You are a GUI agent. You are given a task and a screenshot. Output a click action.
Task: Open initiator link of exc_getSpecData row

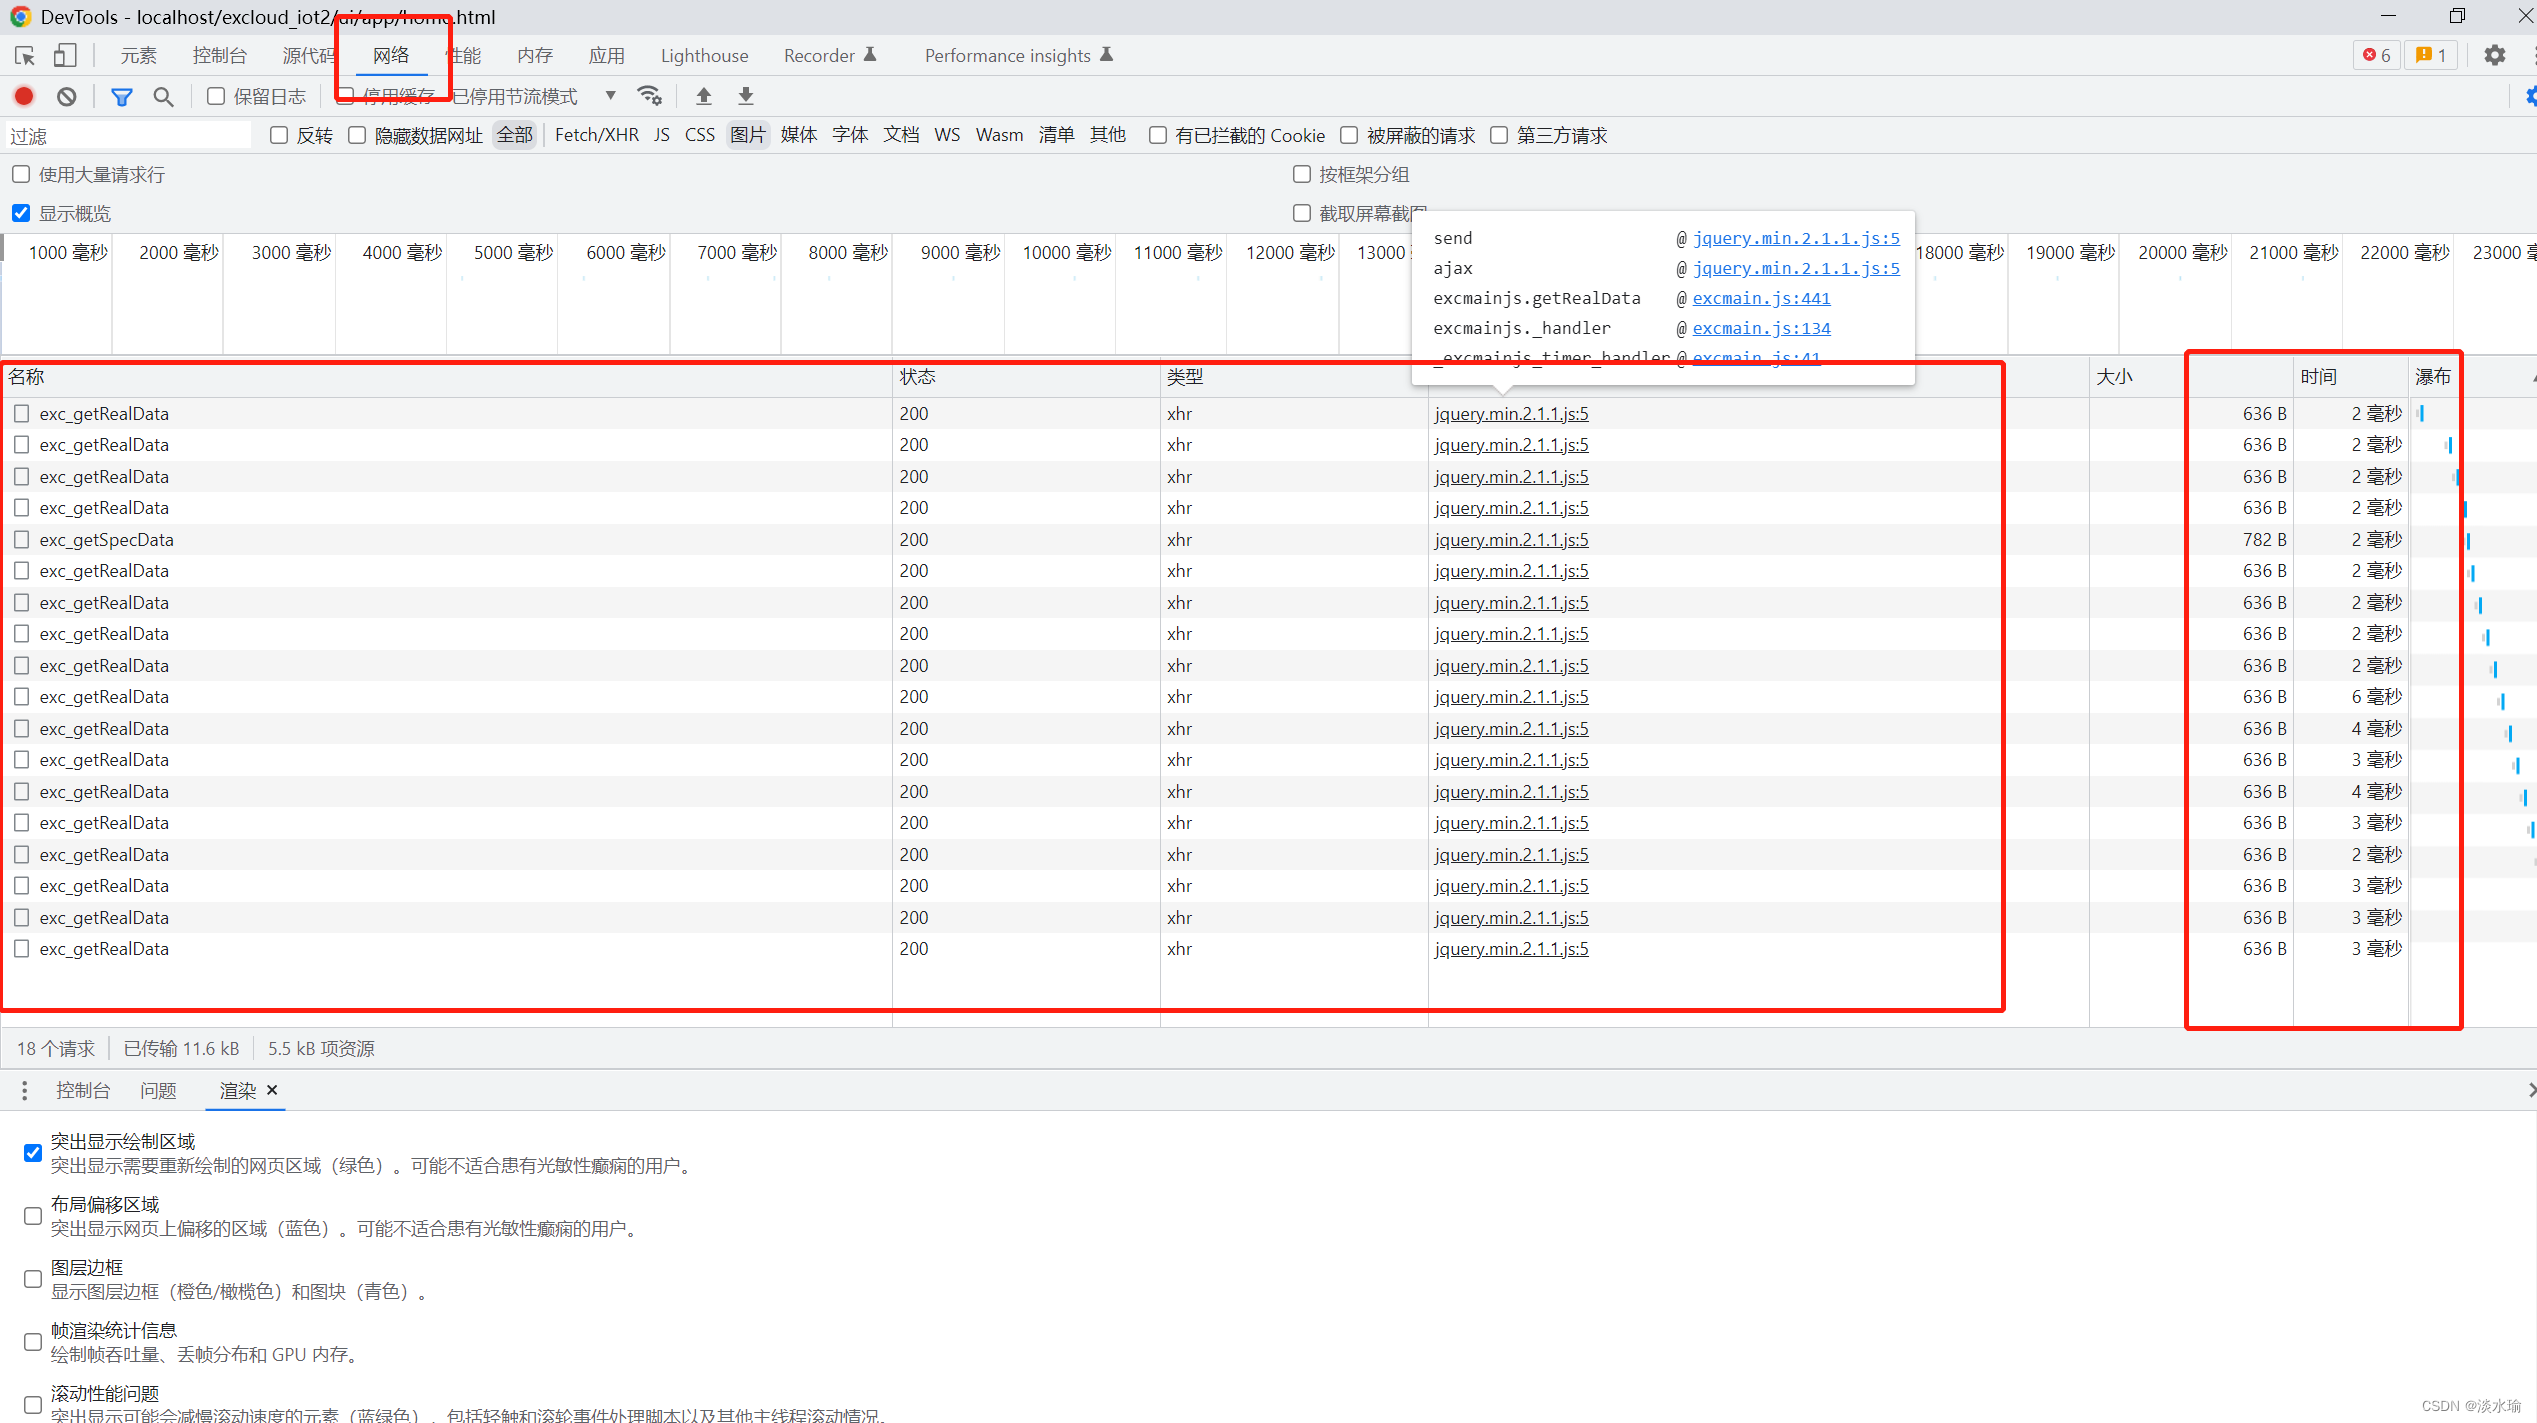1511,540
